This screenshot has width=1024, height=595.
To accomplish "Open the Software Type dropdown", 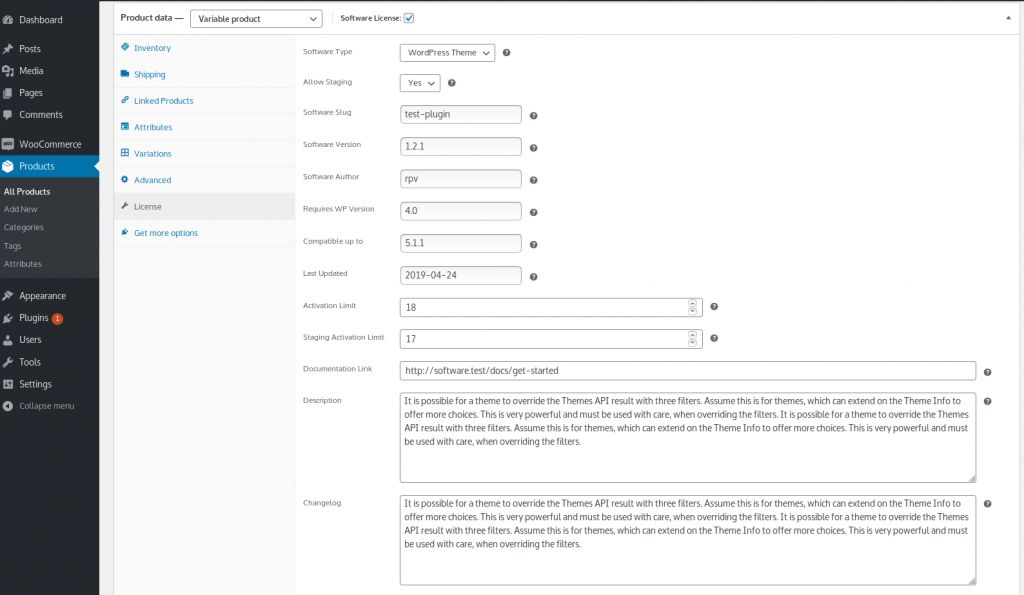I will tap(447, 53).
